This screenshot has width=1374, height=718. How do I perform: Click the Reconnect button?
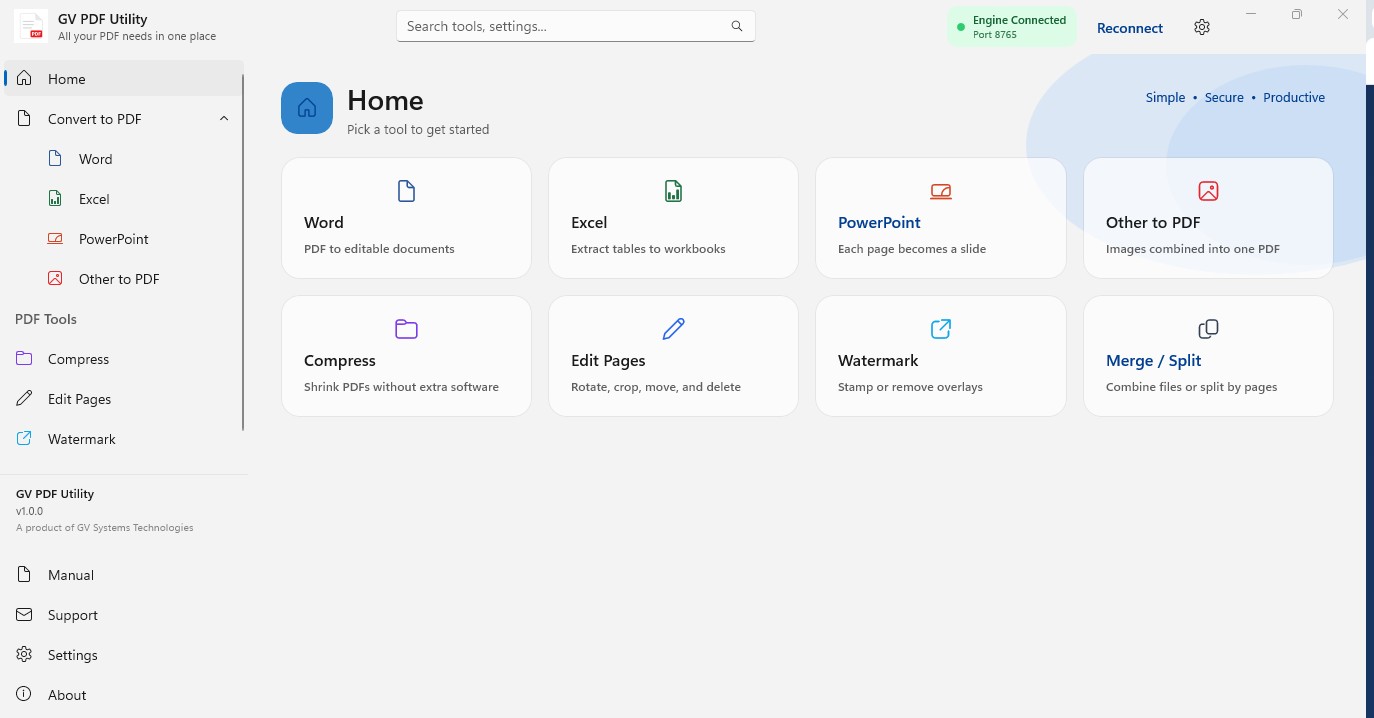pyautogui.click(x=1130, y=28)
